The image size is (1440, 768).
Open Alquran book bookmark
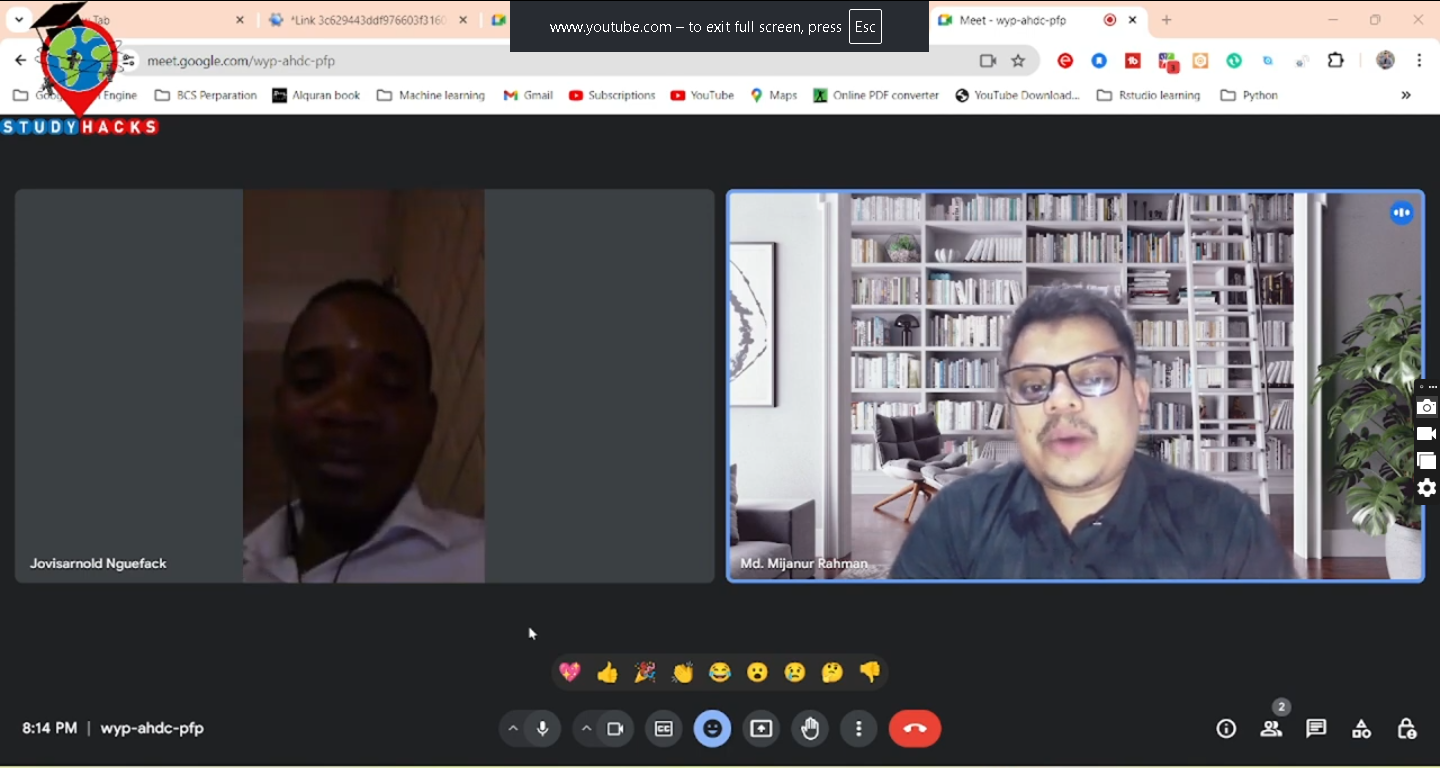316,95
